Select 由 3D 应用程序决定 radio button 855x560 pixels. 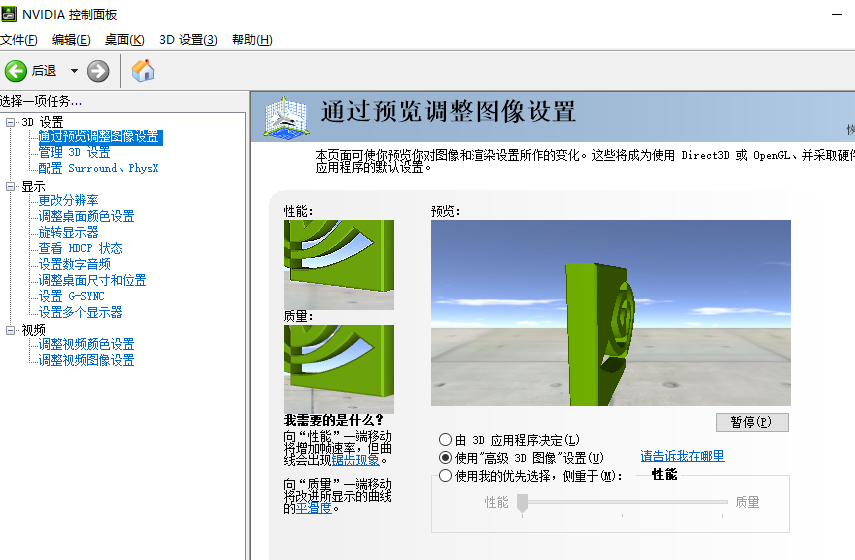tap(445, 439)
